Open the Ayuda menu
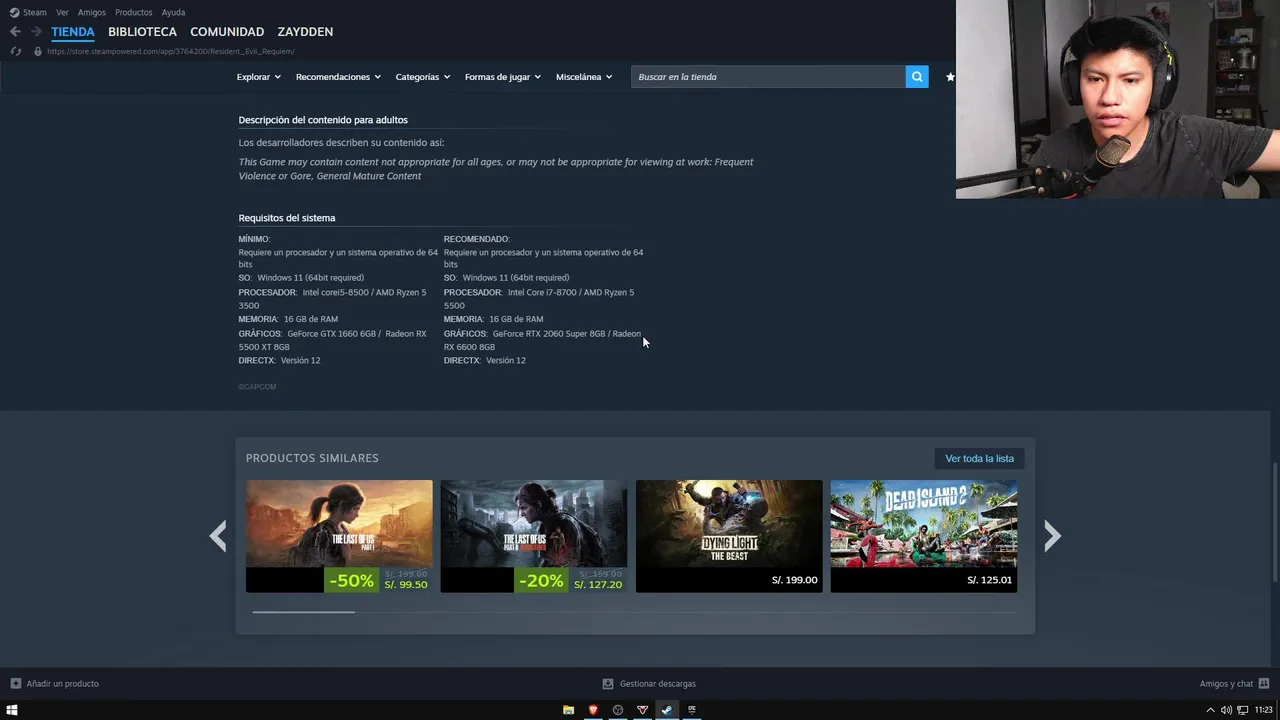Image resolution: width=1280 pixels, height=720 pixels. (x=173, y=12)
